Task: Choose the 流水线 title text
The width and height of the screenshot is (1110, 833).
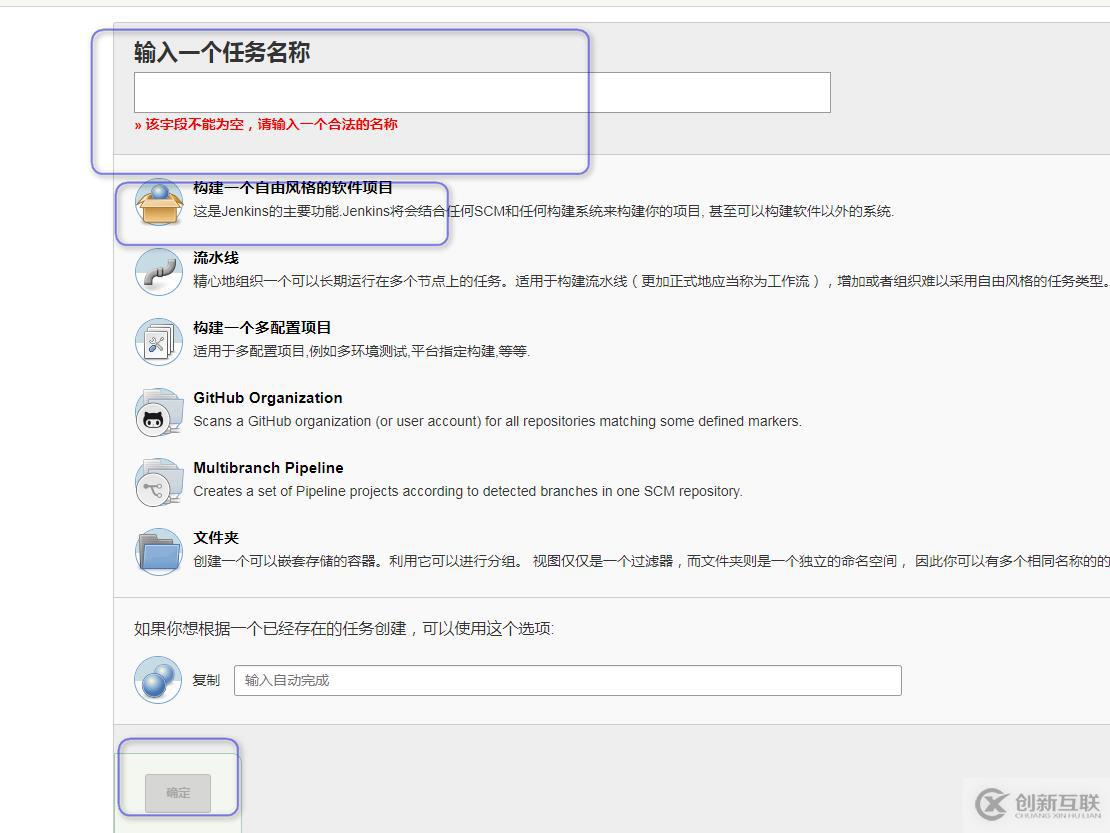Action: click(216, 258)
